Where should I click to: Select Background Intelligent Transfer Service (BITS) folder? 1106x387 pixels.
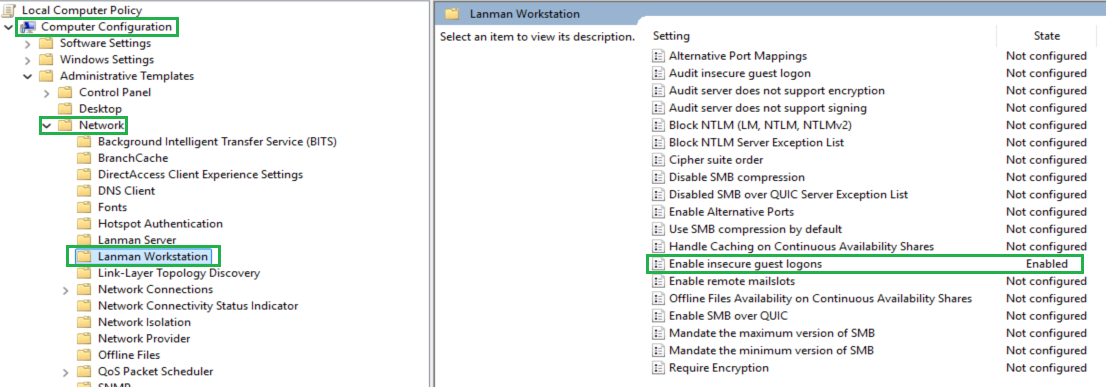coord(217,142)
